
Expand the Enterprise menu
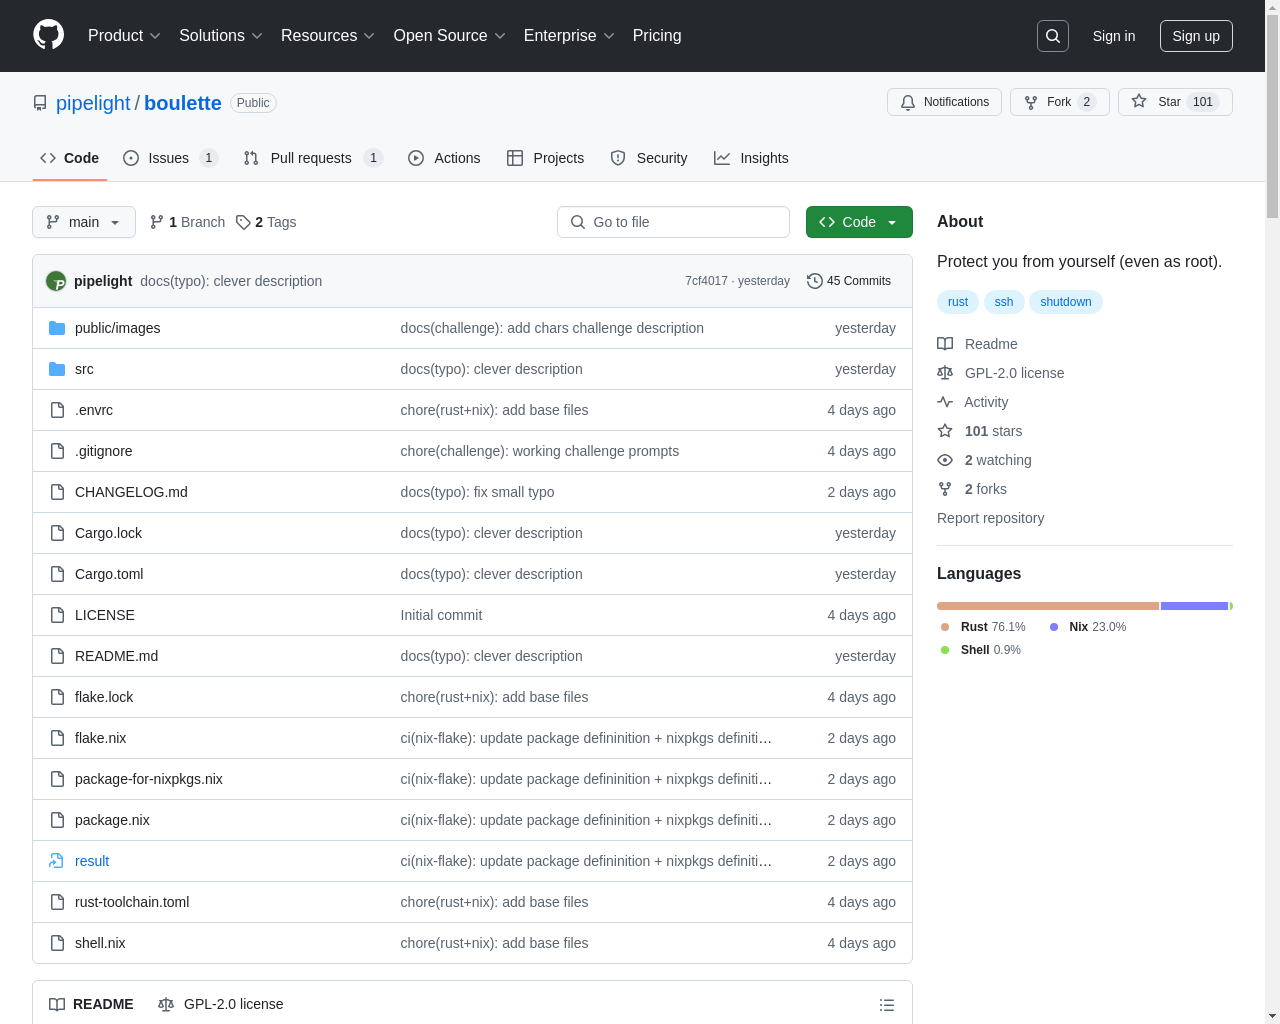[x=569, y=36]
